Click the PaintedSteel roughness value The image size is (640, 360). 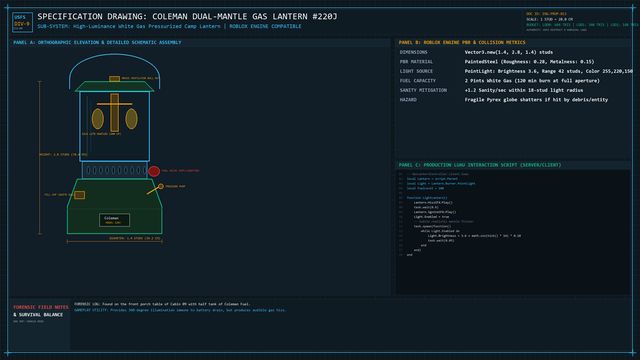point(529,62)
